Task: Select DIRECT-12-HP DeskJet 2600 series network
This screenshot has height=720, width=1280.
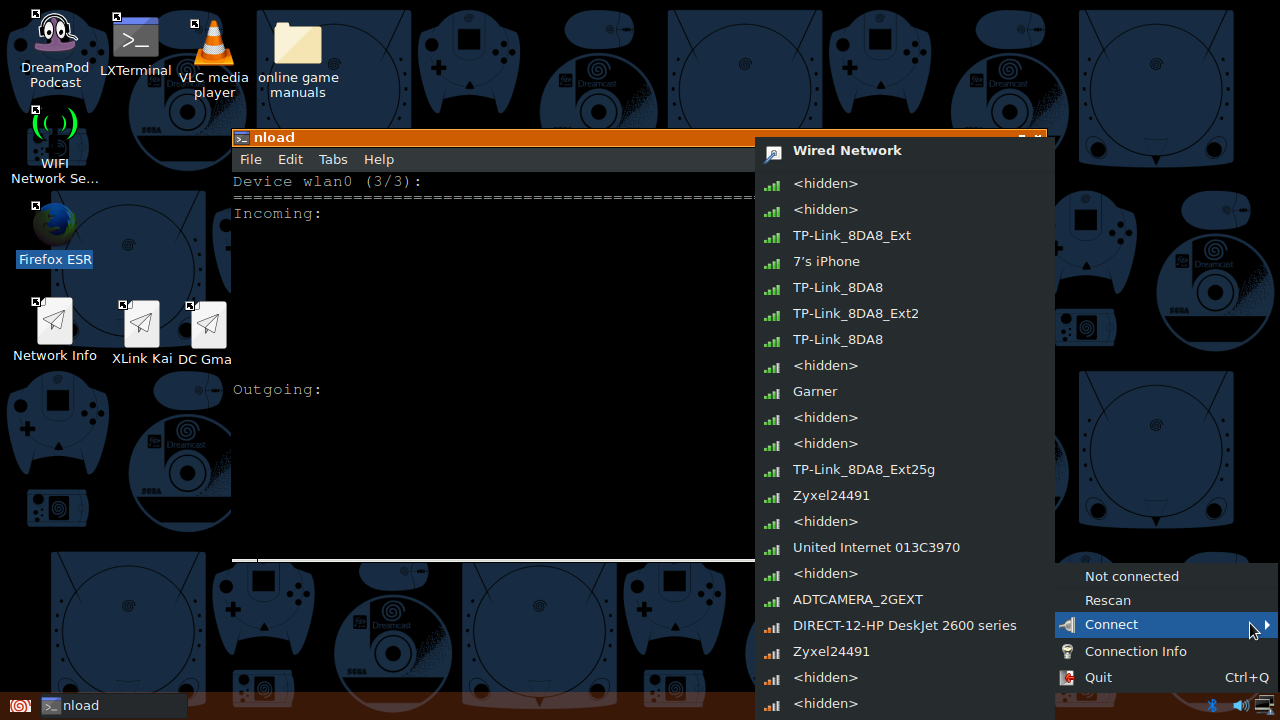Action: [905, 626]
